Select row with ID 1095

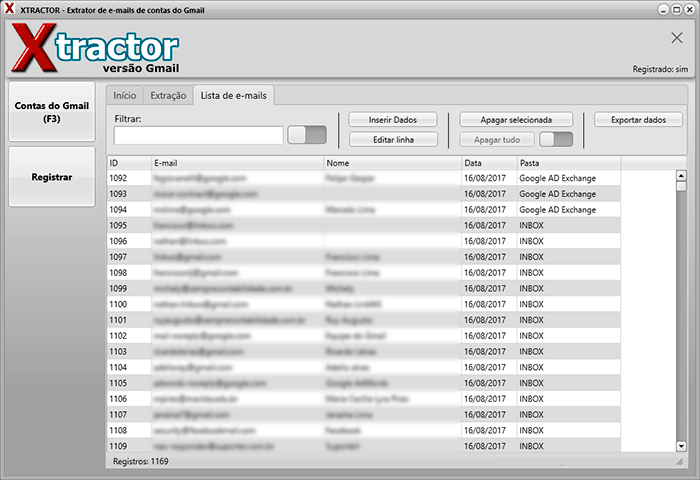click(x=363, y=225)
